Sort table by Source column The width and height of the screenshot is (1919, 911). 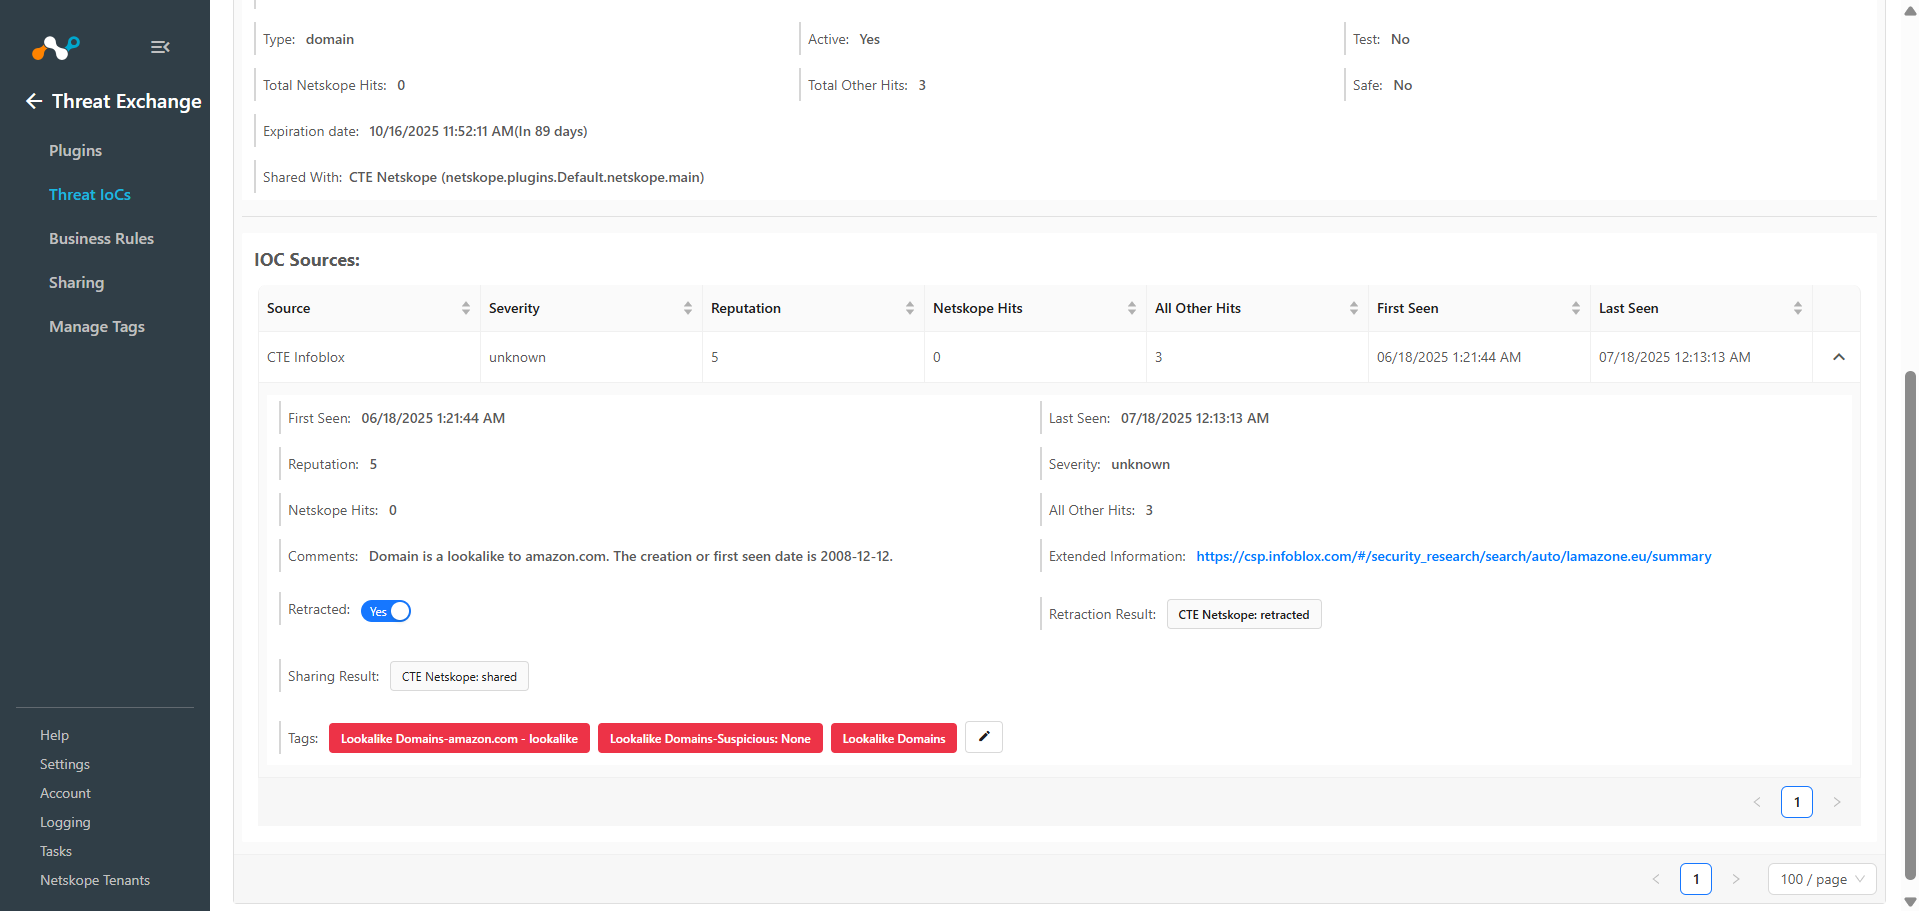click(x=466, y=308)
